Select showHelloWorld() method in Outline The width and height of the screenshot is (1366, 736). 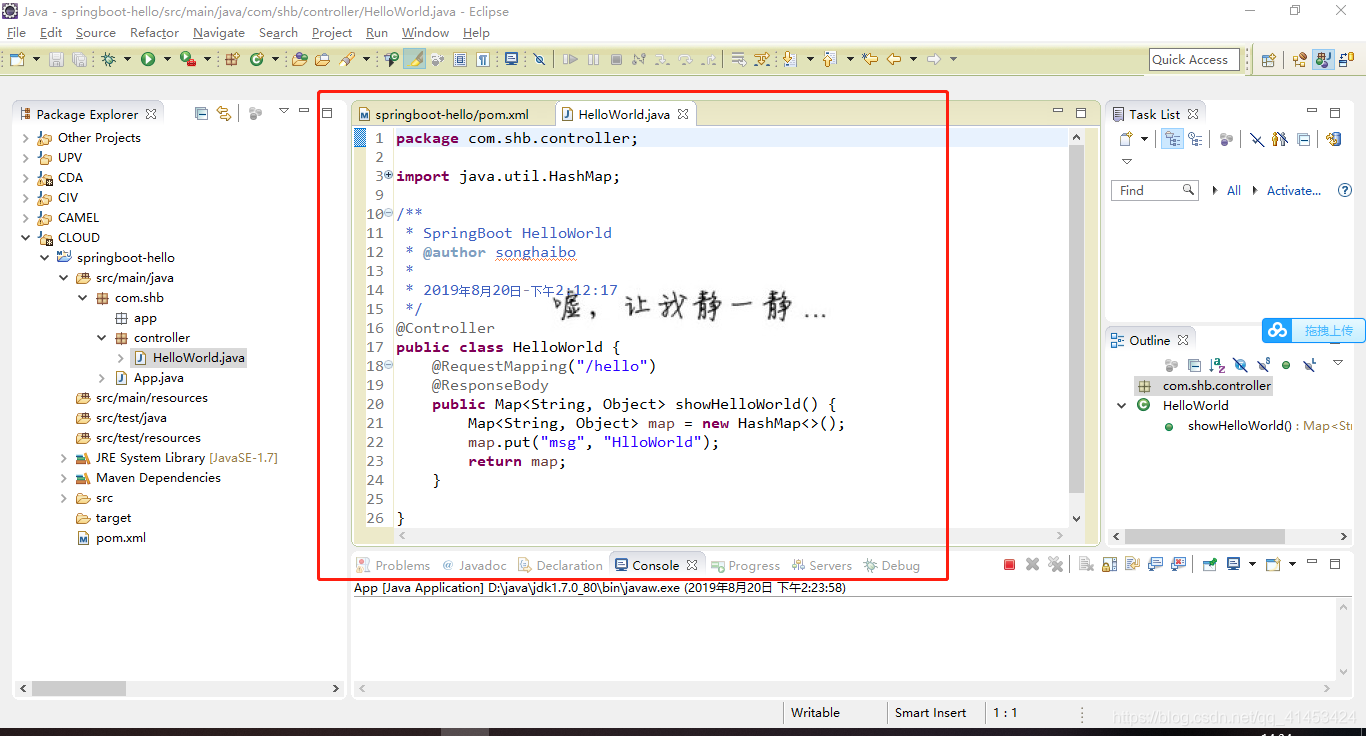[1239, 426]
